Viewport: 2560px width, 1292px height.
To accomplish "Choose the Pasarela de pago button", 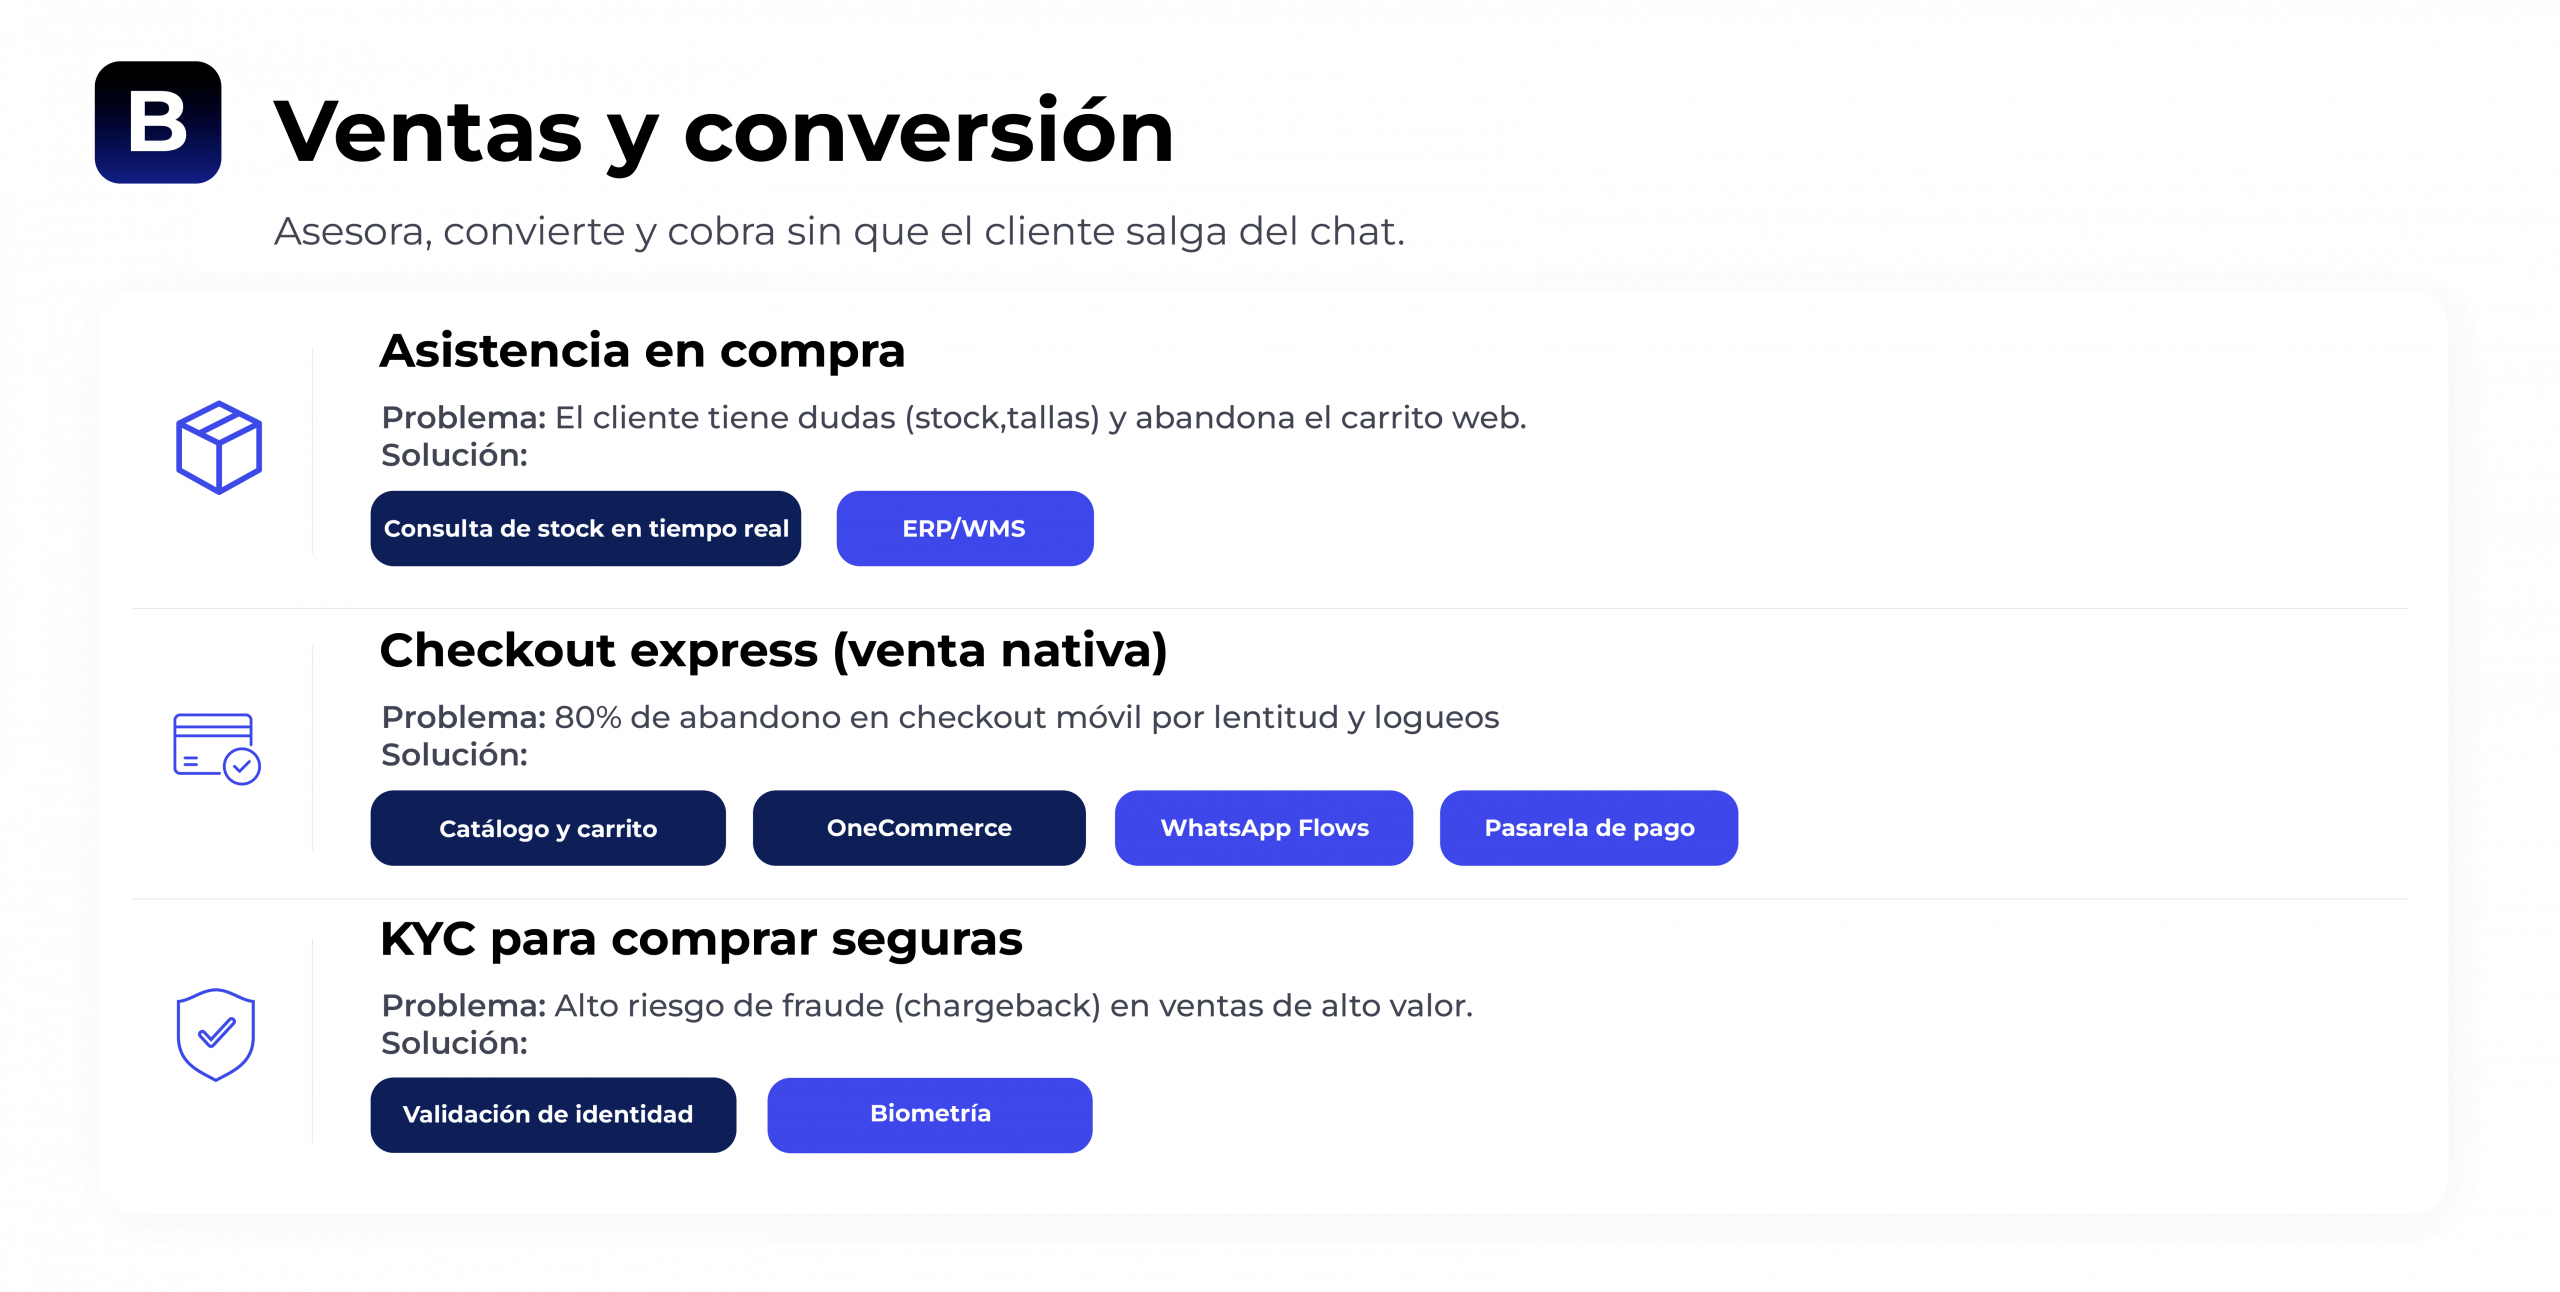I will (x=1589, y=828).
